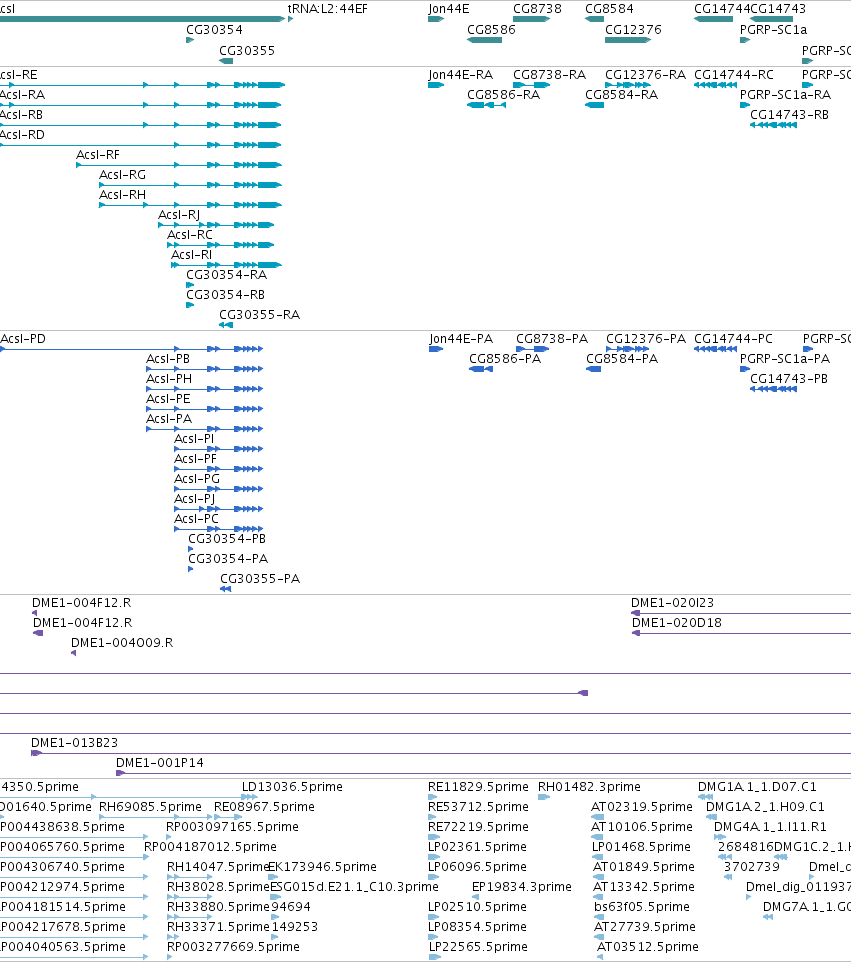Select the Acsl-PE protein label
Viewport: 851px width, 962px height.
[x=168, y=399]
